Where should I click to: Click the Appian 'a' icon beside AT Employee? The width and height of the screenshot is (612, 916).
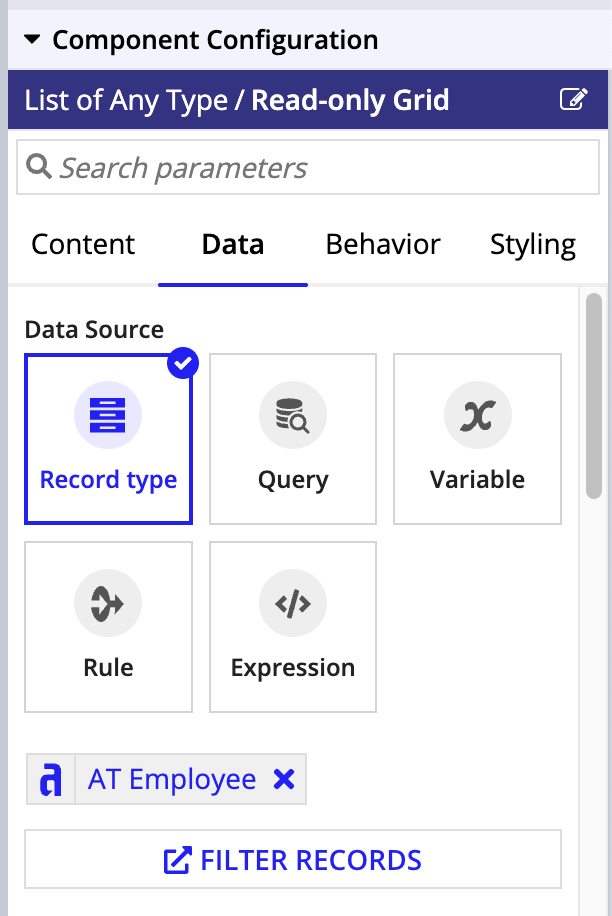tap(50, 779)
